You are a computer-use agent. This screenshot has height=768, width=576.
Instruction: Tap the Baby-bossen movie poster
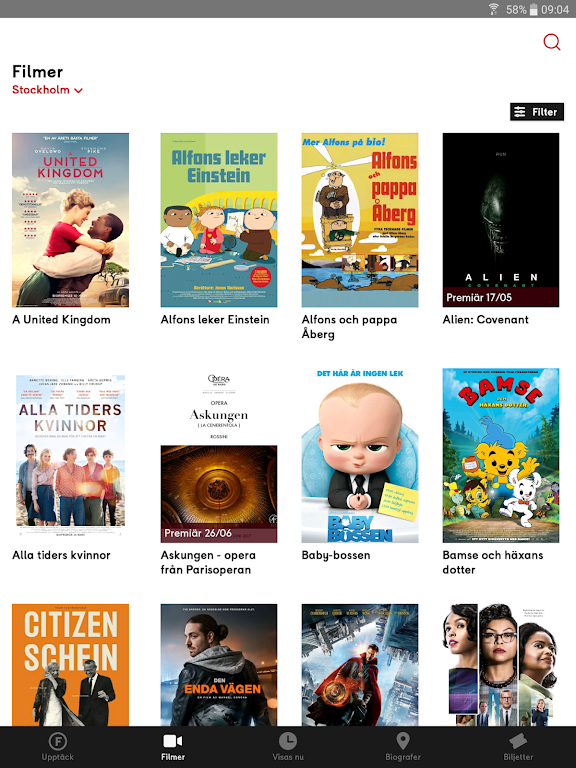click(x=360, y=456)
